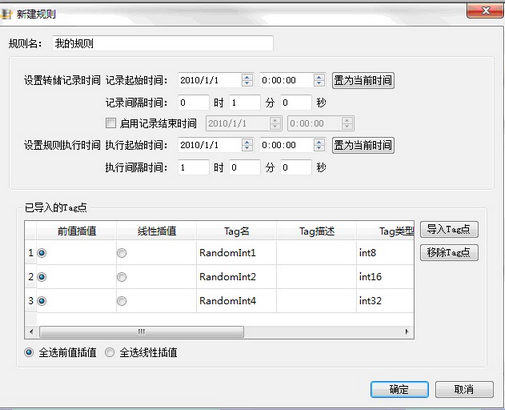Click the Tag名 column header

(x=236, y=231)
